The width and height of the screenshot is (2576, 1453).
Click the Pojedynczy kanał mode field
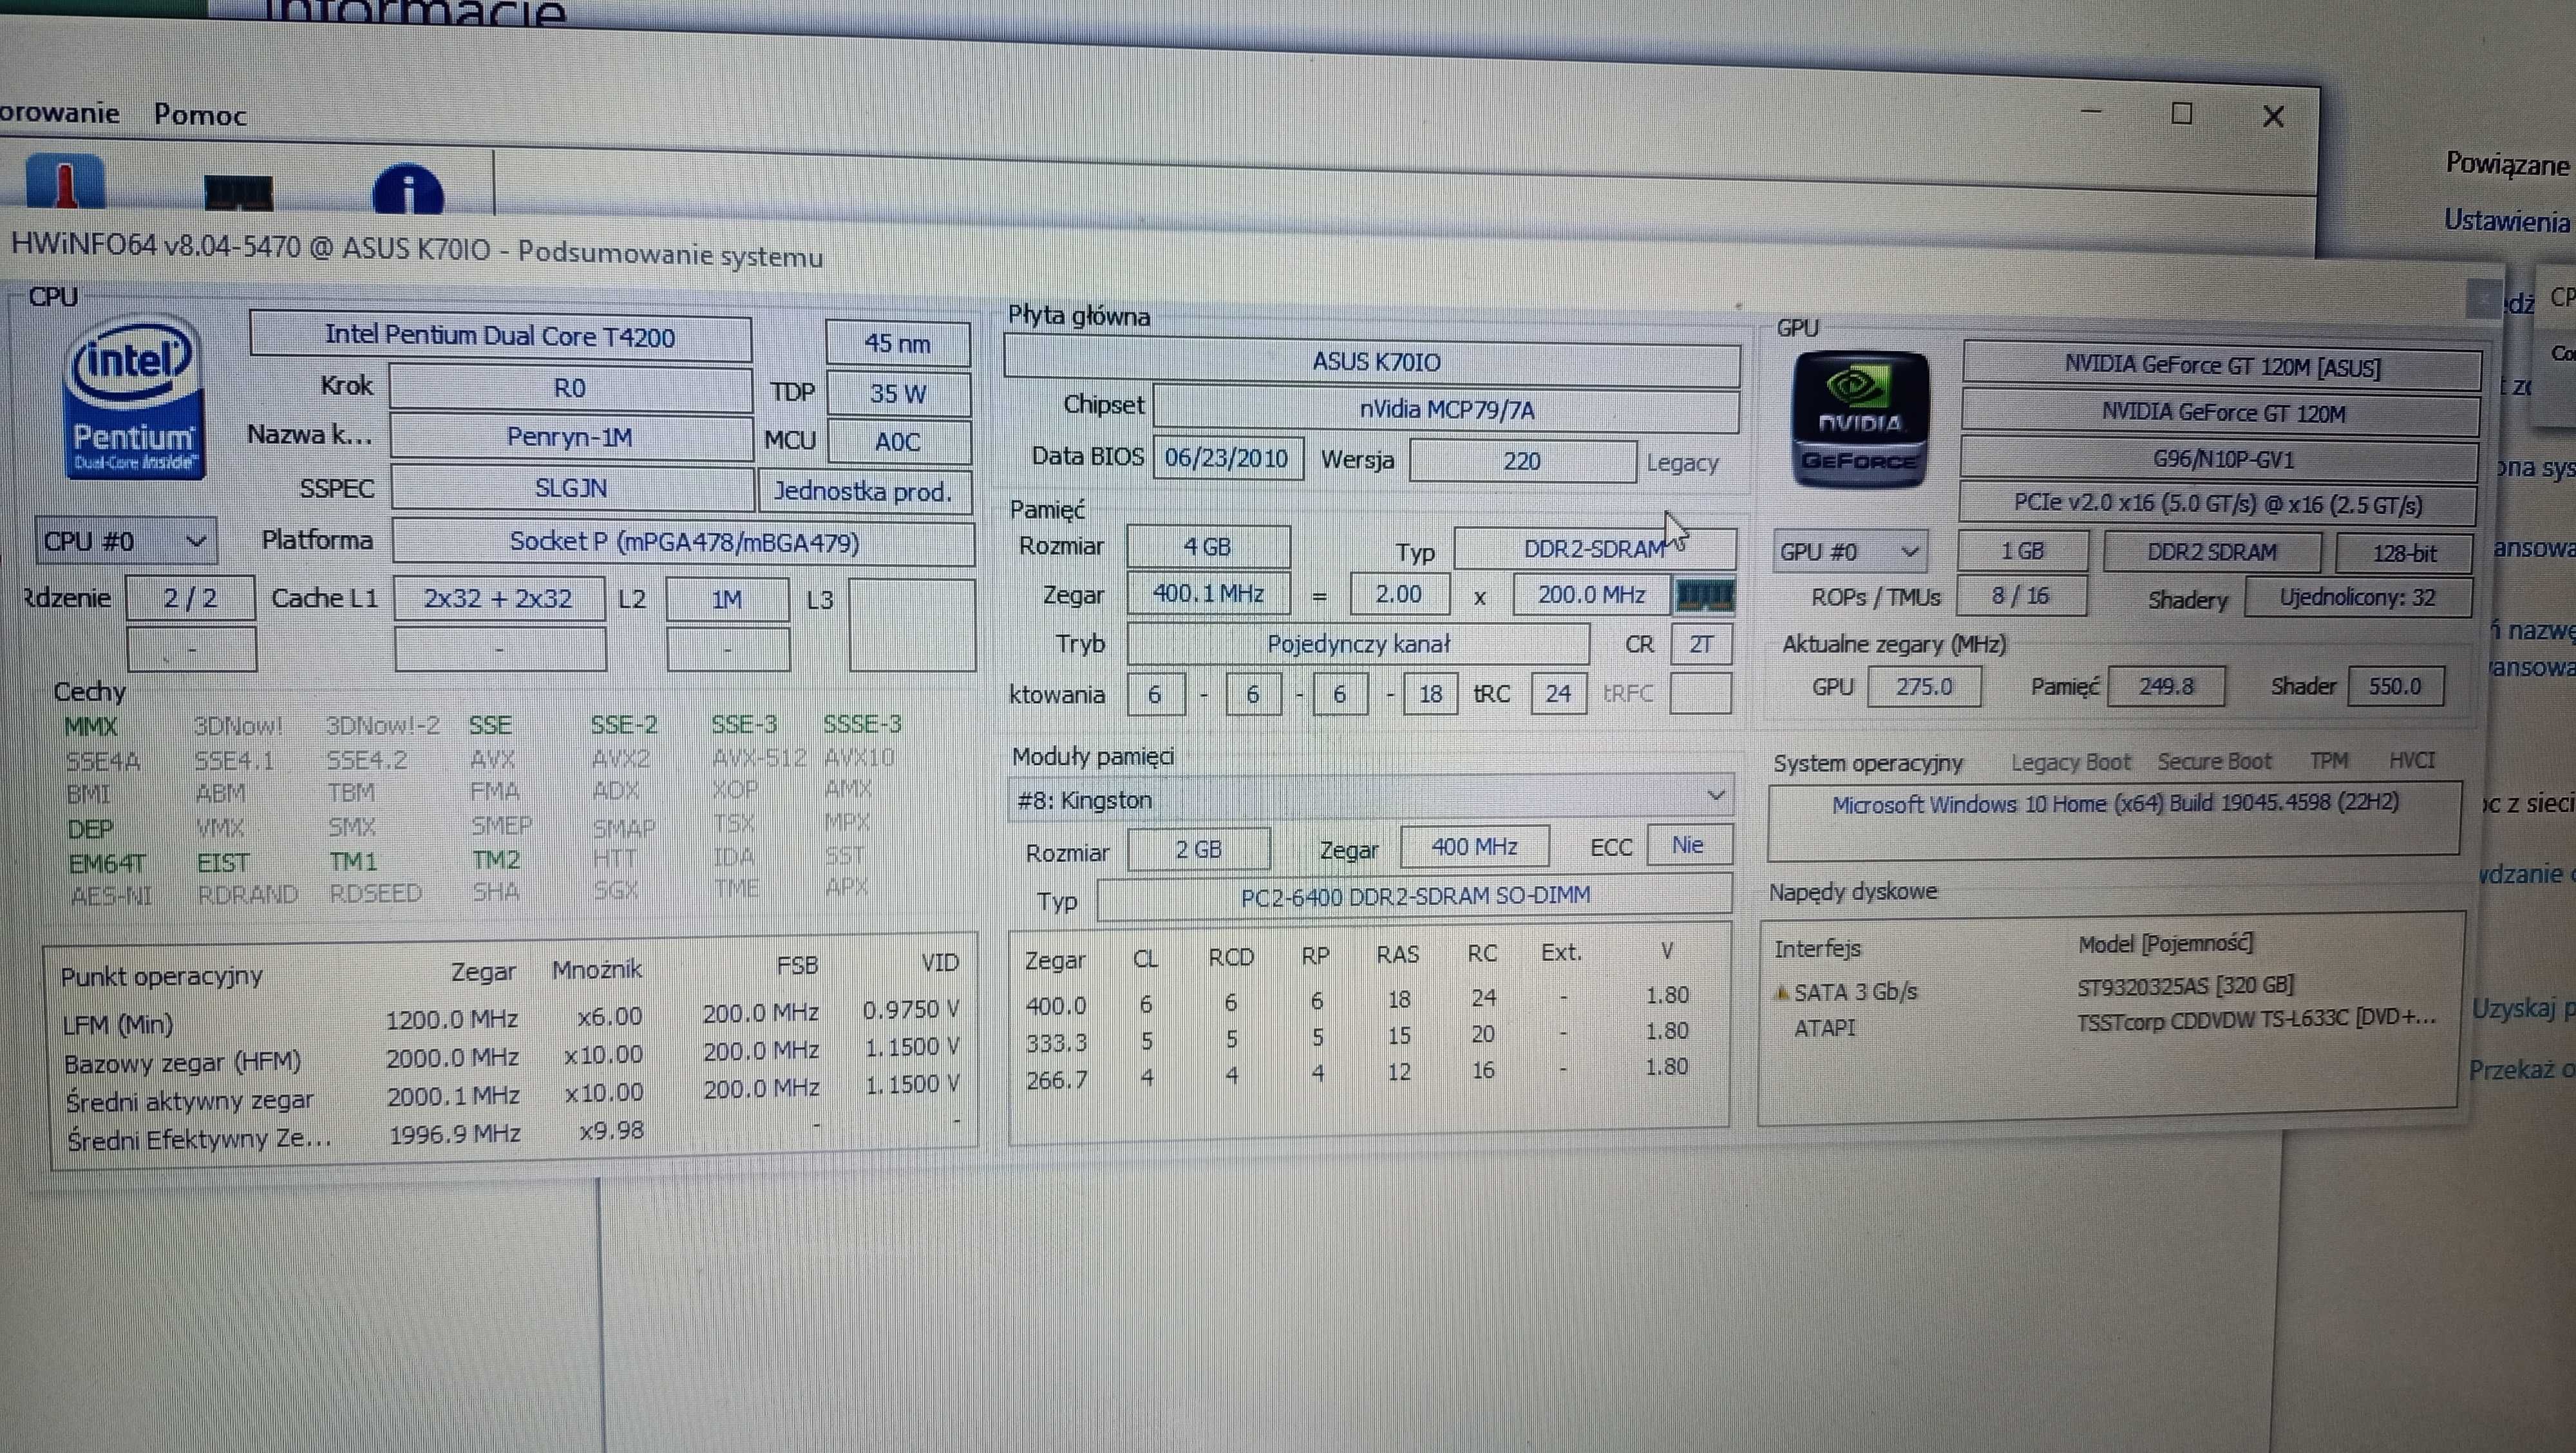[1358, 644]
